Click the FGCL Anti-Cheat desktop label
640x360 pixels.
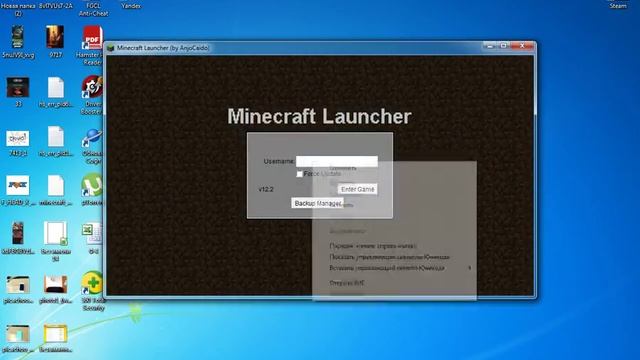click(93, 9)
